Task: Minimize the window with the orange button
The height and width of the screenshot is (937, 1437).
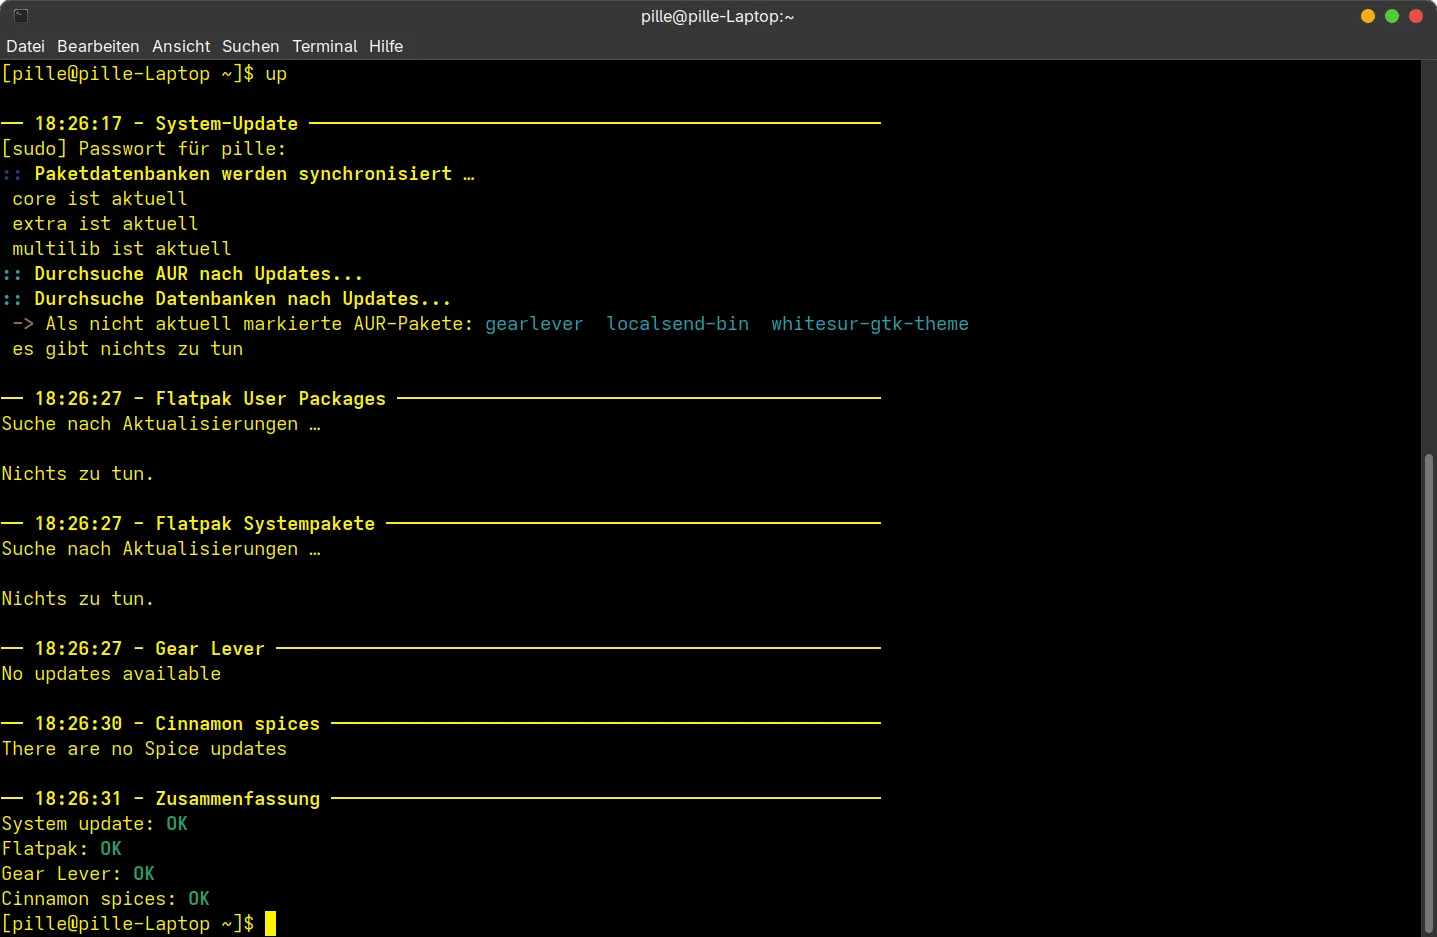Action: [1368, 16]
